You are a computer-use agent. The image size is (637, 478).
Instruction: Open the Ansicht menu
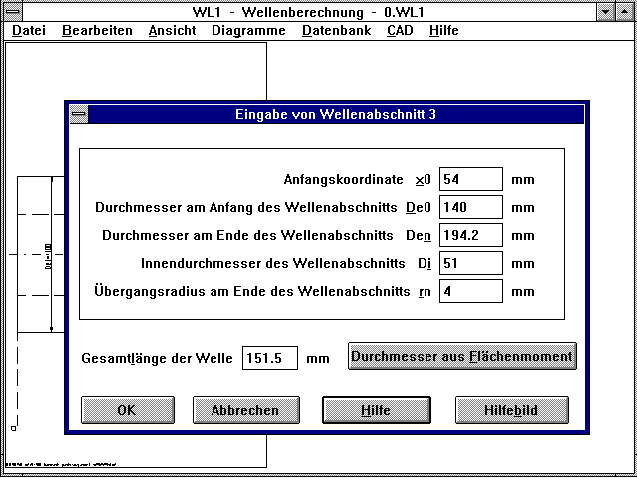point(172,30)
